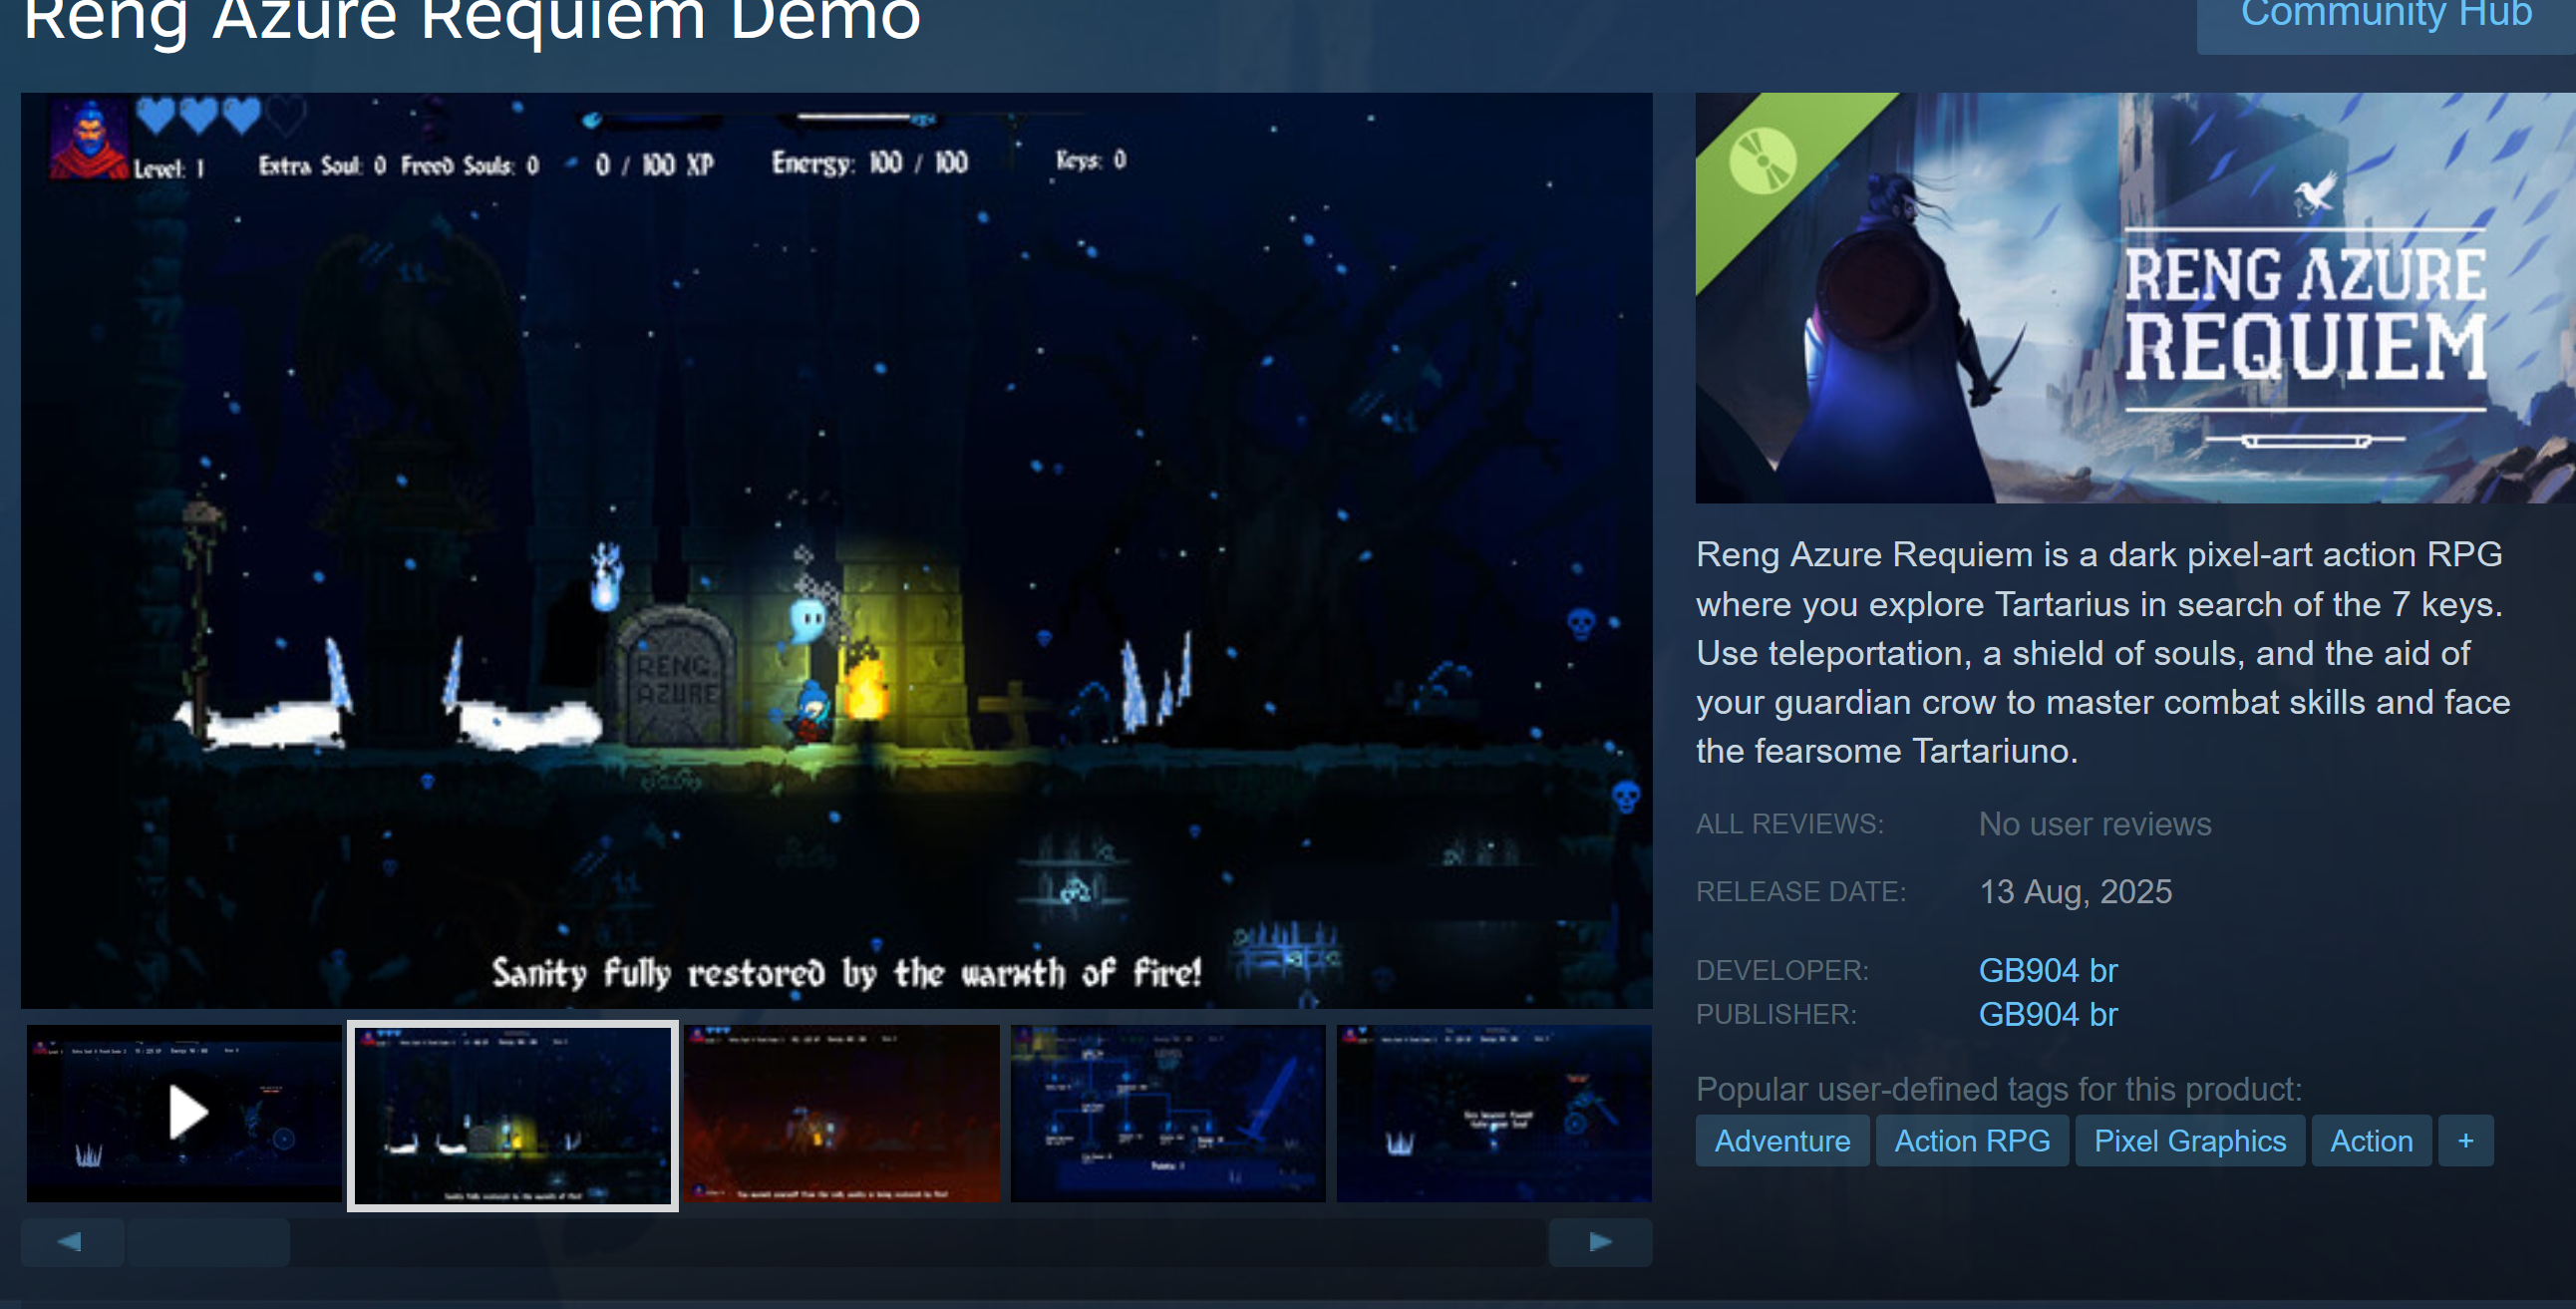Click the 'DEVELOPER:' label
The height and width of the screenshot is (1309, 2576).
coord(1782,970)
